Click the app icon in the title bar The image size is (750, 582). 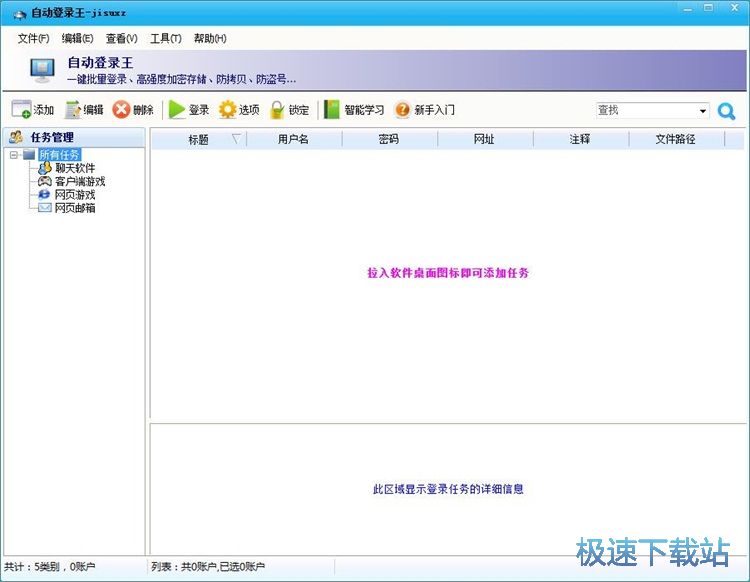tap(20, 14)
